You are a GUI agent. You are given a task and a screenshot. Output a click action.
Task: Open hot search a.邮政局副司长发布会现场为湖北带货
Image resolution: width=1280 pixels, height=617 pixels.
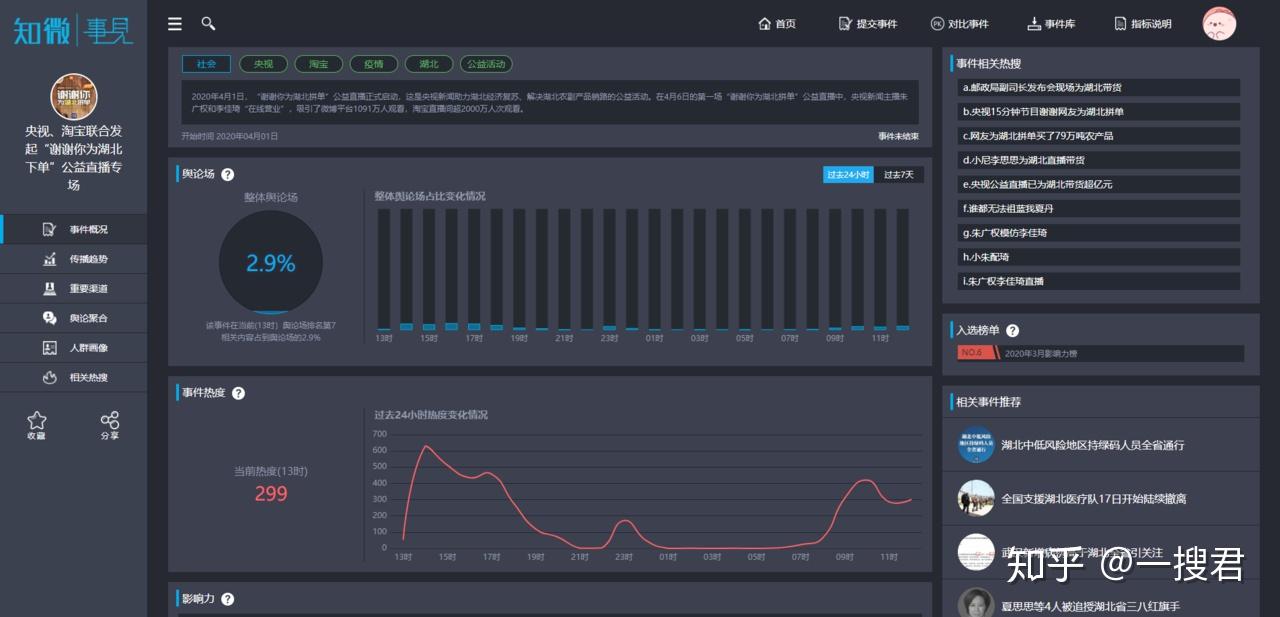coord(1099,88)
